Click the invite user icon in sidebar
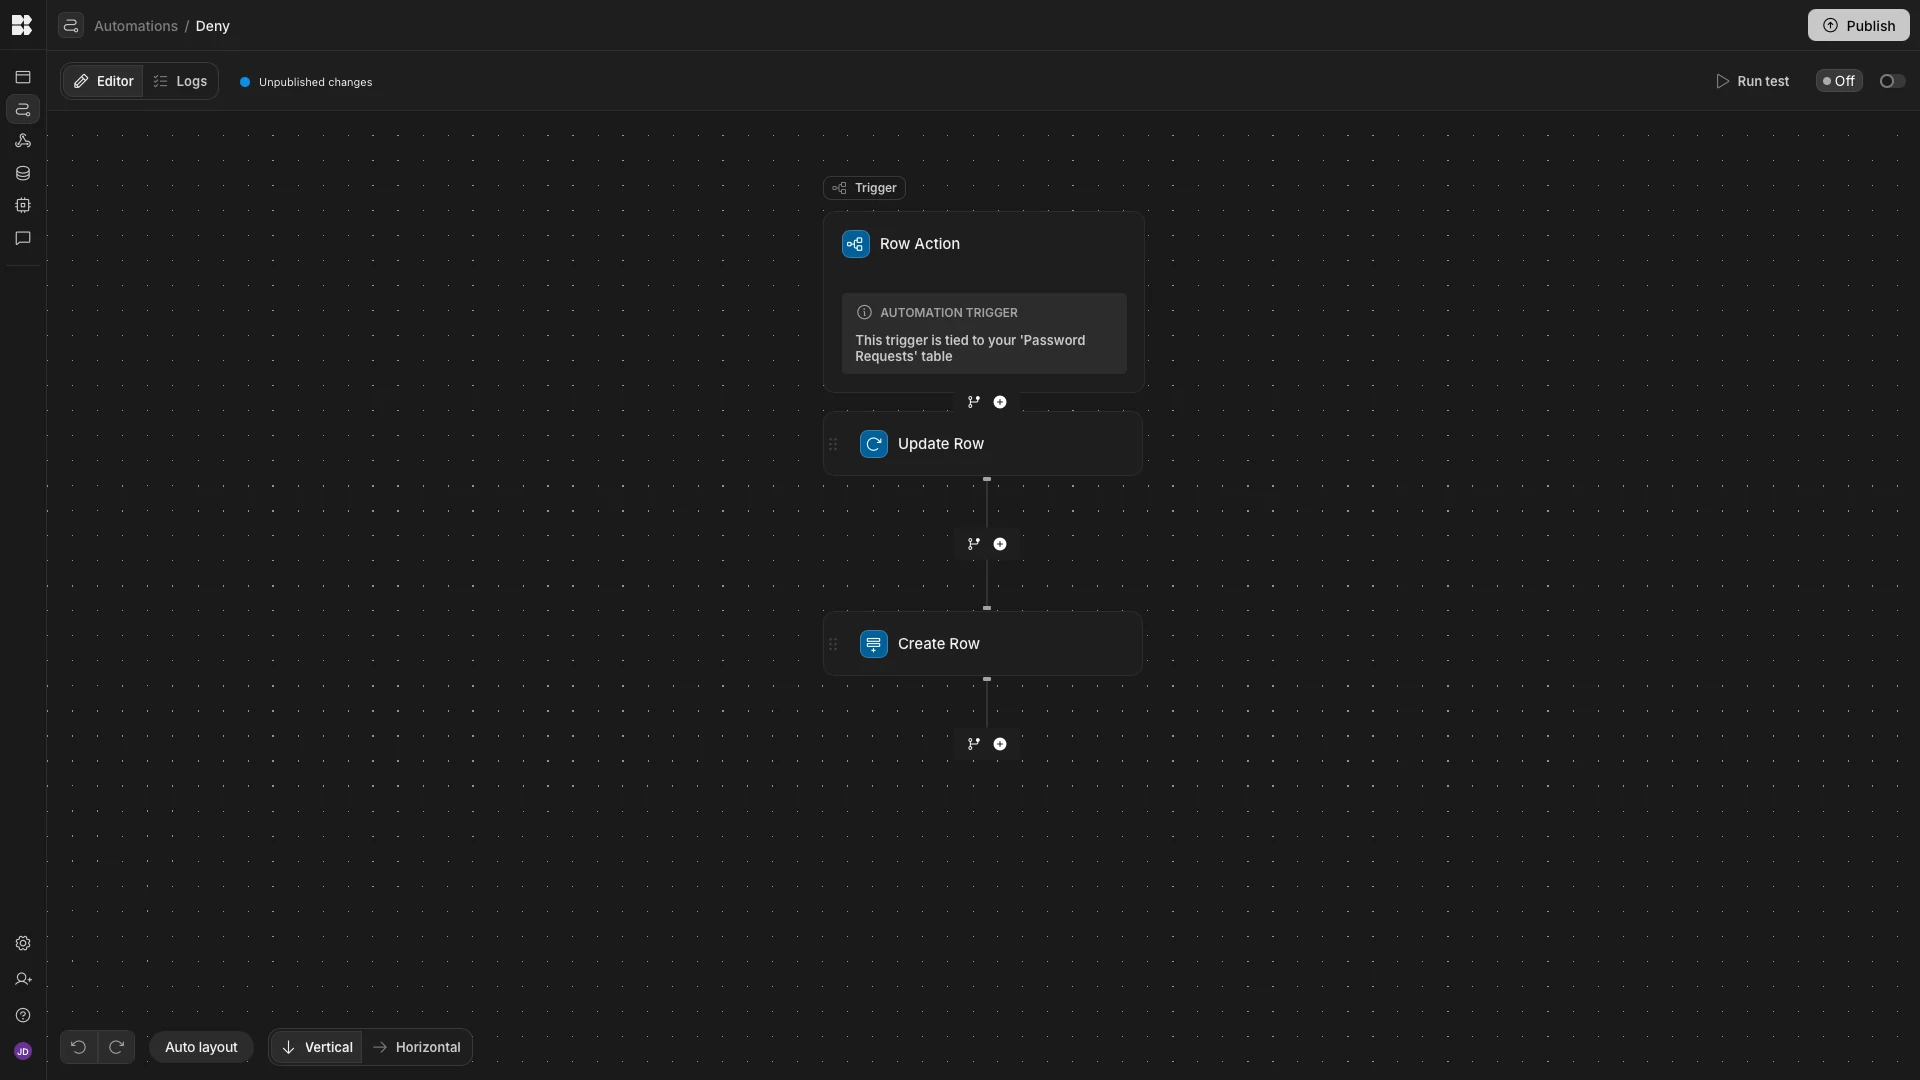Screen dimensions: 1920x1080 click(23, 979)
